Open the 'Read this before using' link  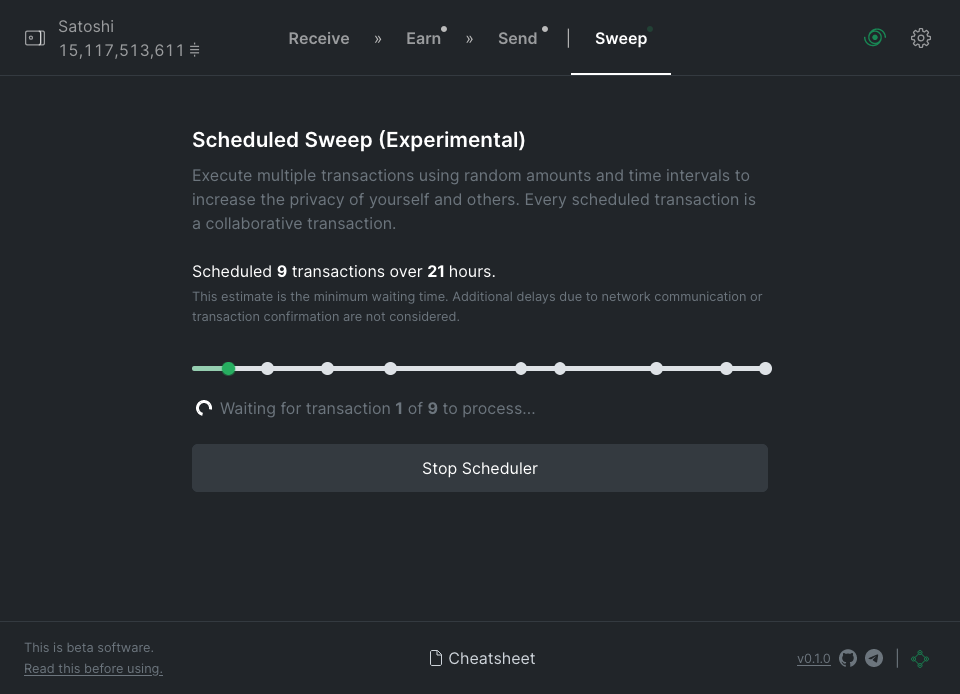coord(93,668)
